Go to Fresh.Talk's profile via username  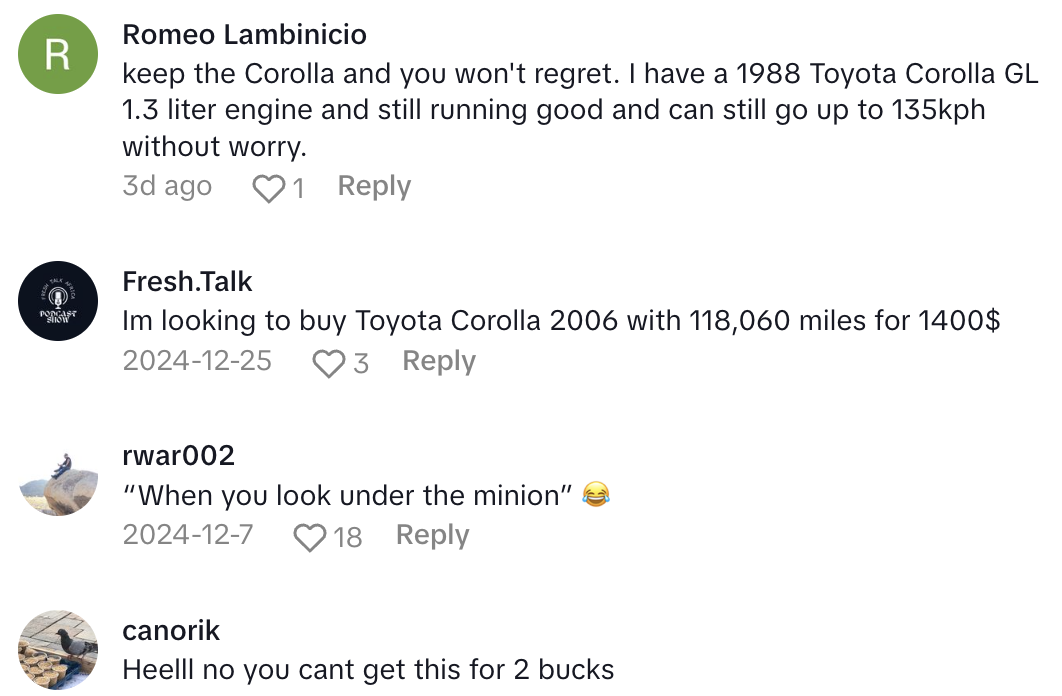coord(187,282)
